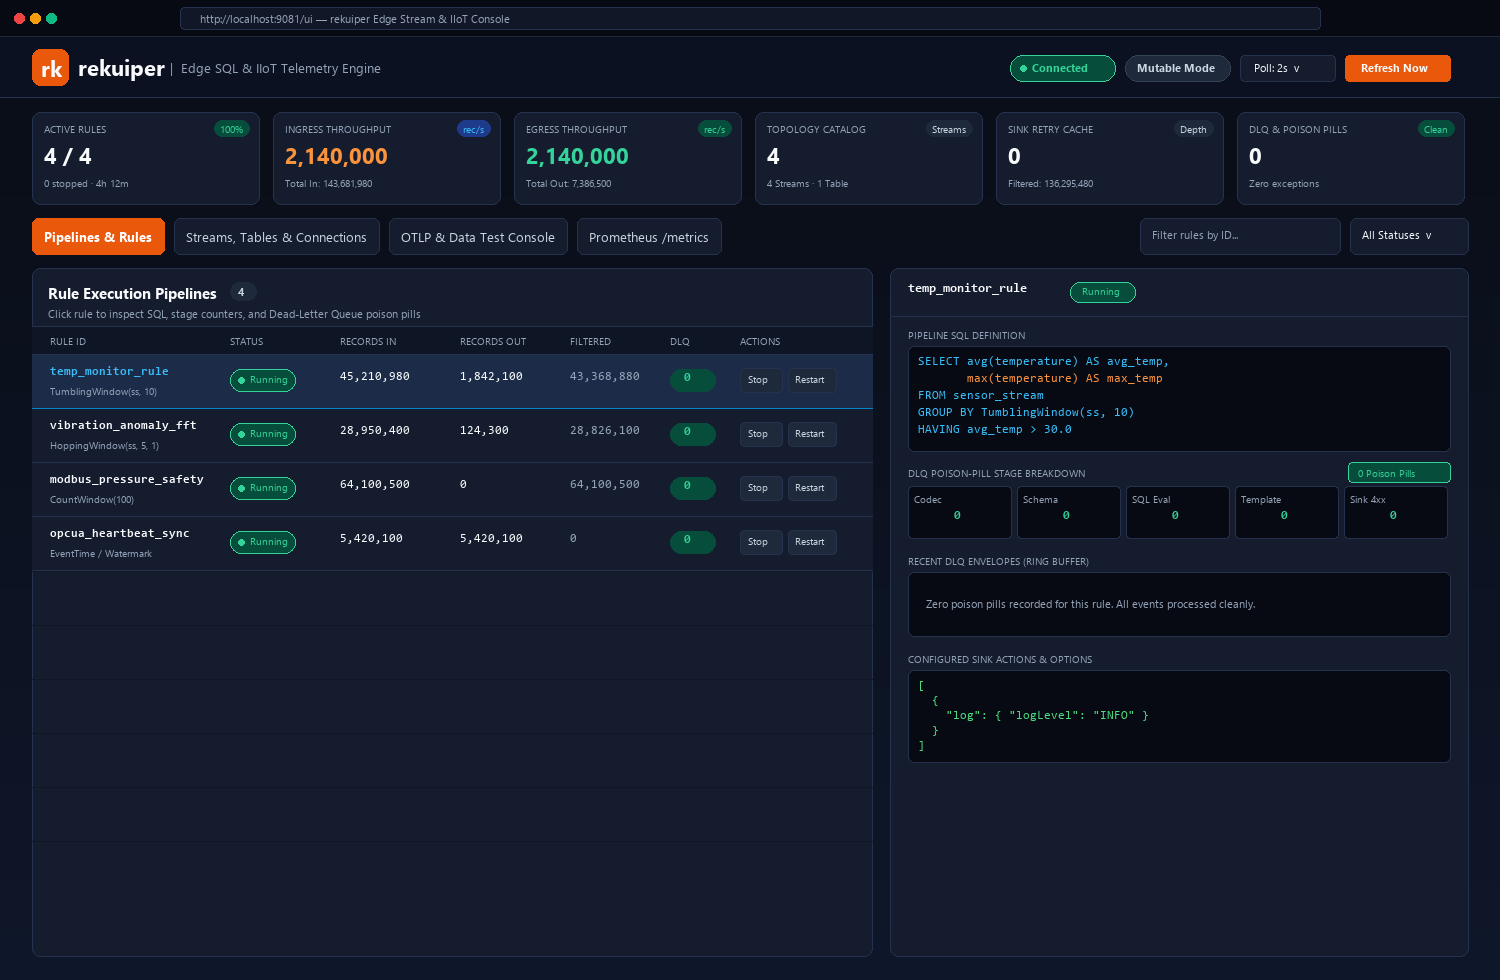Click the browser address bar
The image size is (1500, 980).
tap(750, 19)
